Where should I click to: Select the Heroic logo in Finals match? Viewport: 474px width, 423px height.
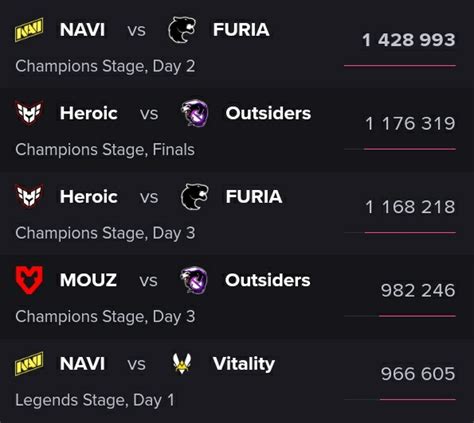[30, 113]
